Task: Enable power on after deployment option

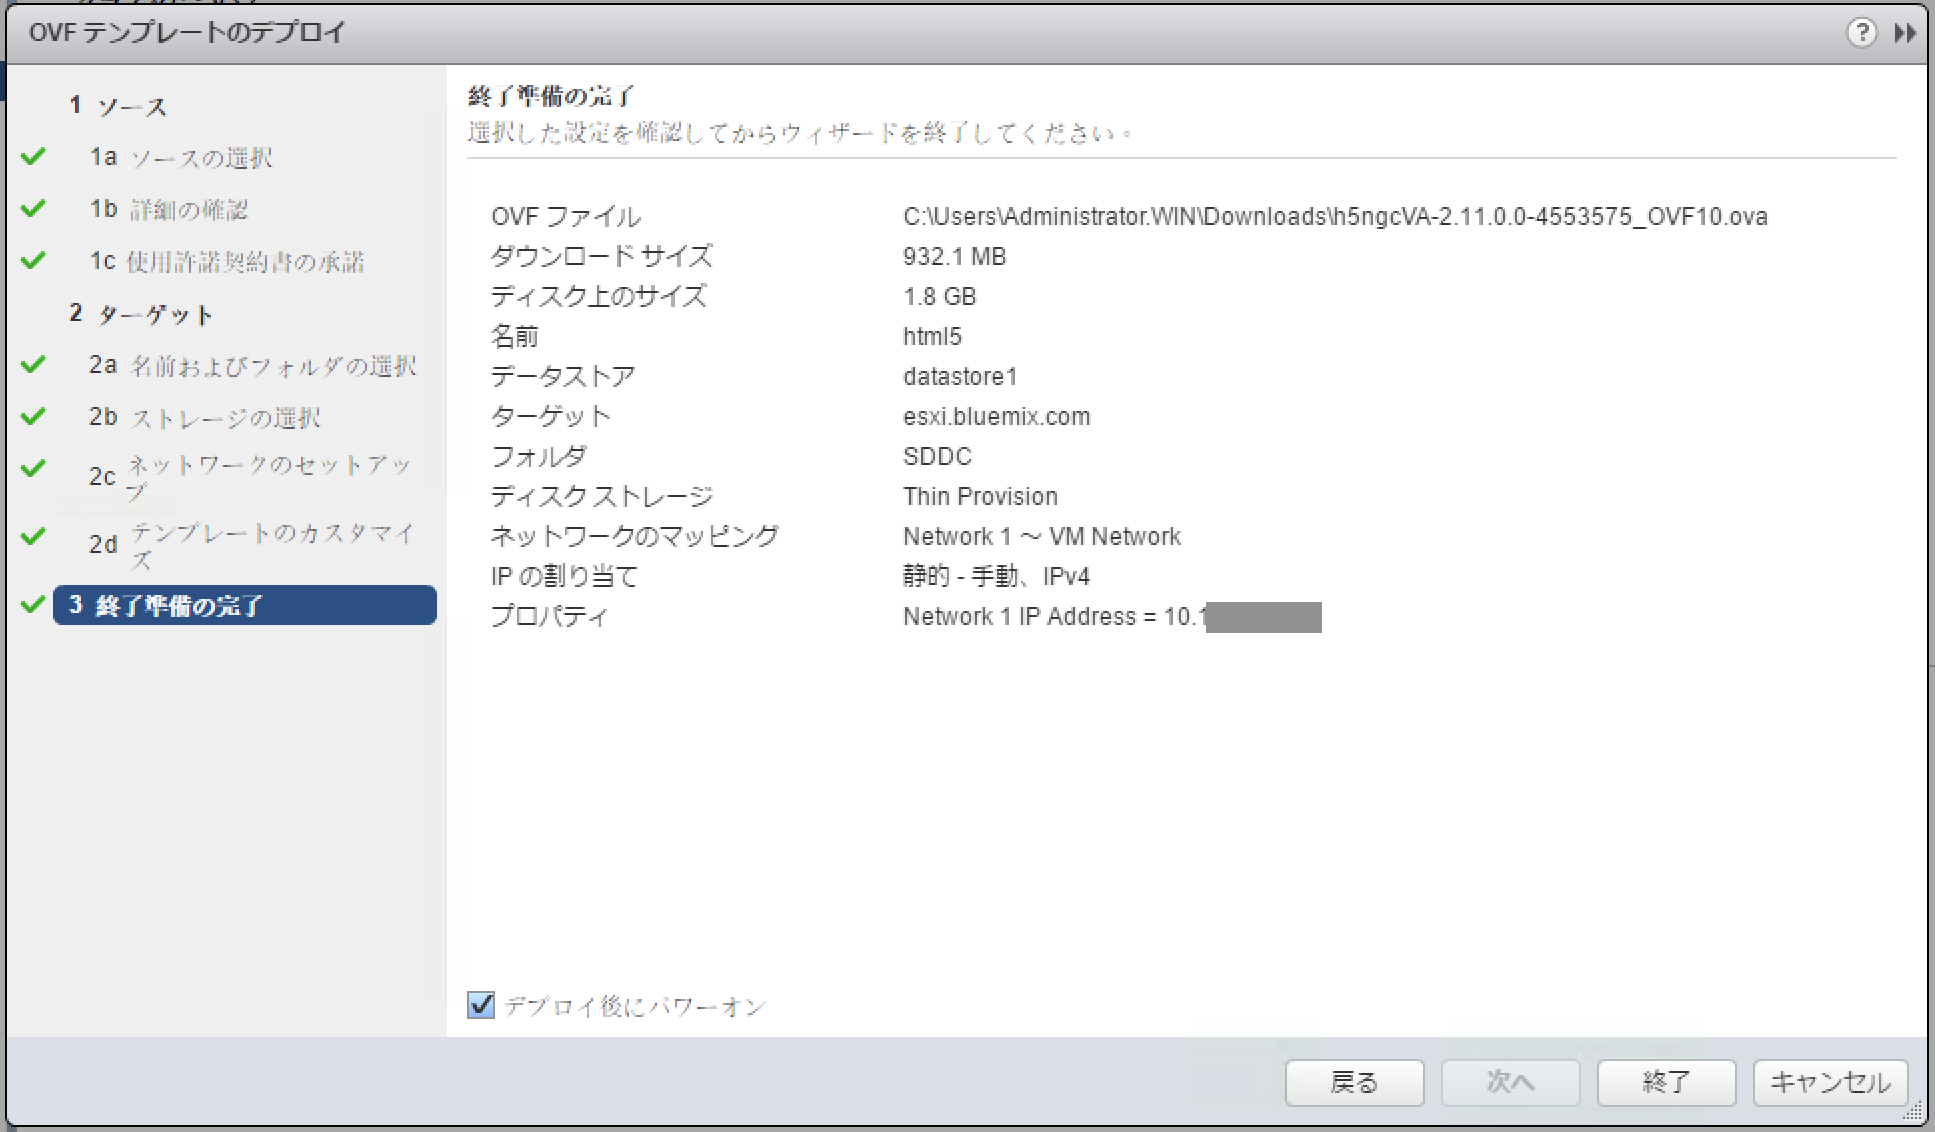Action: tap(481, 1006)
